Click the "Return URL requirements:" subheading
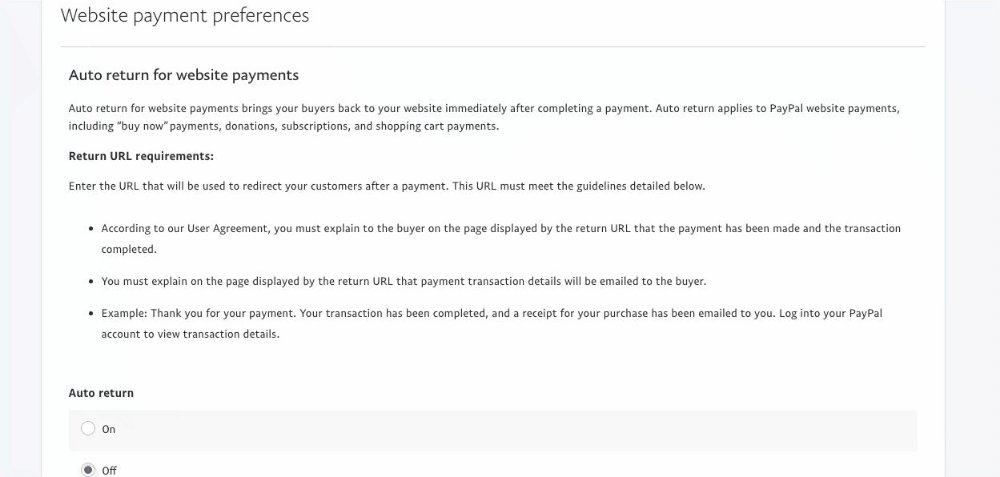The width and height of the screenshot is (1000, 477). tap(141, 156)
